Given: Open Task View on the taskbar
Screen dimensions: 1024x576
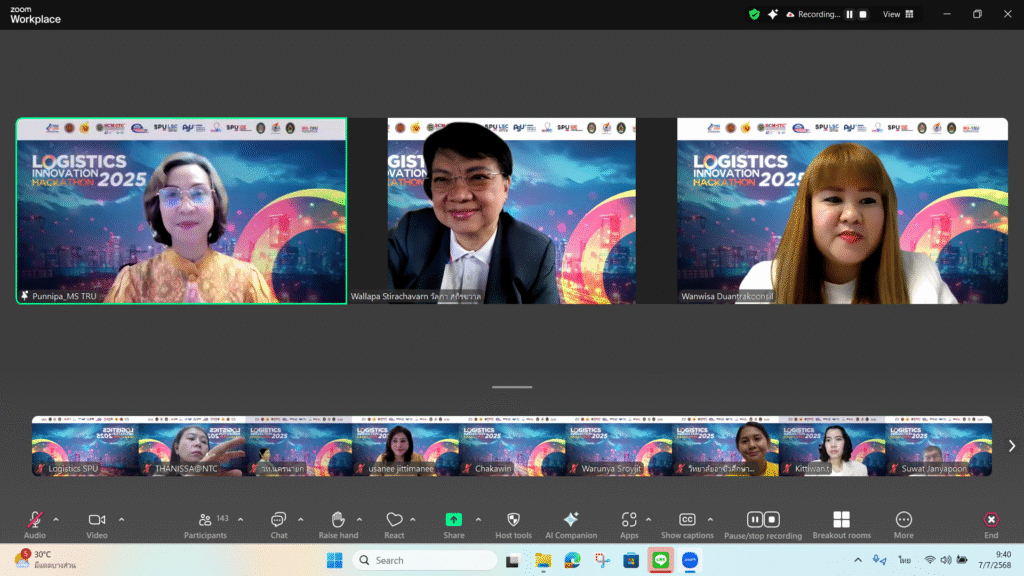Looking at the screenshot, I should (513, 560).
